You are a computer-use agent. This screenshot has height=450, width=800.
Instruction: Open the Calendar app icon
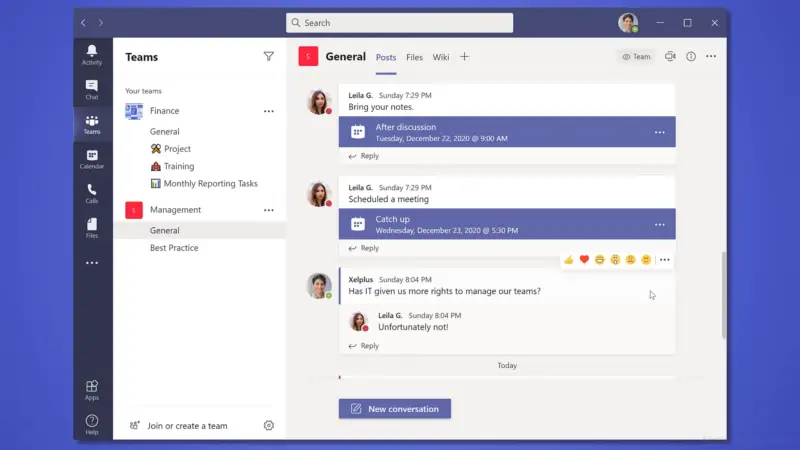(92, 159)
